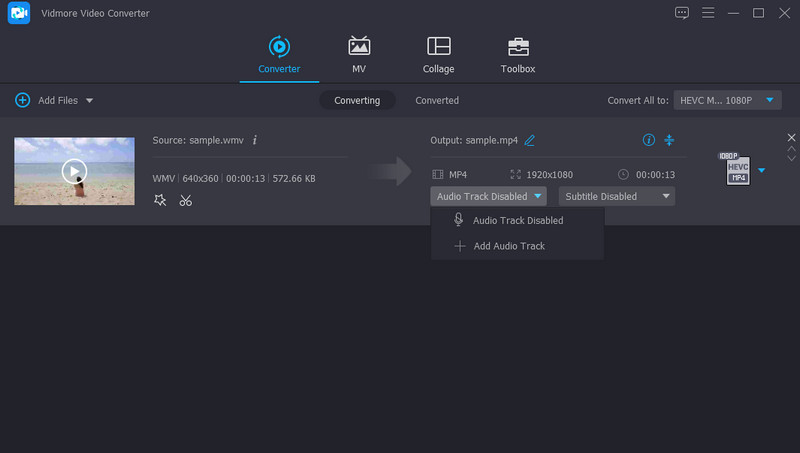Switch to the Converted list
800x453 pixels.
(437, 100)
